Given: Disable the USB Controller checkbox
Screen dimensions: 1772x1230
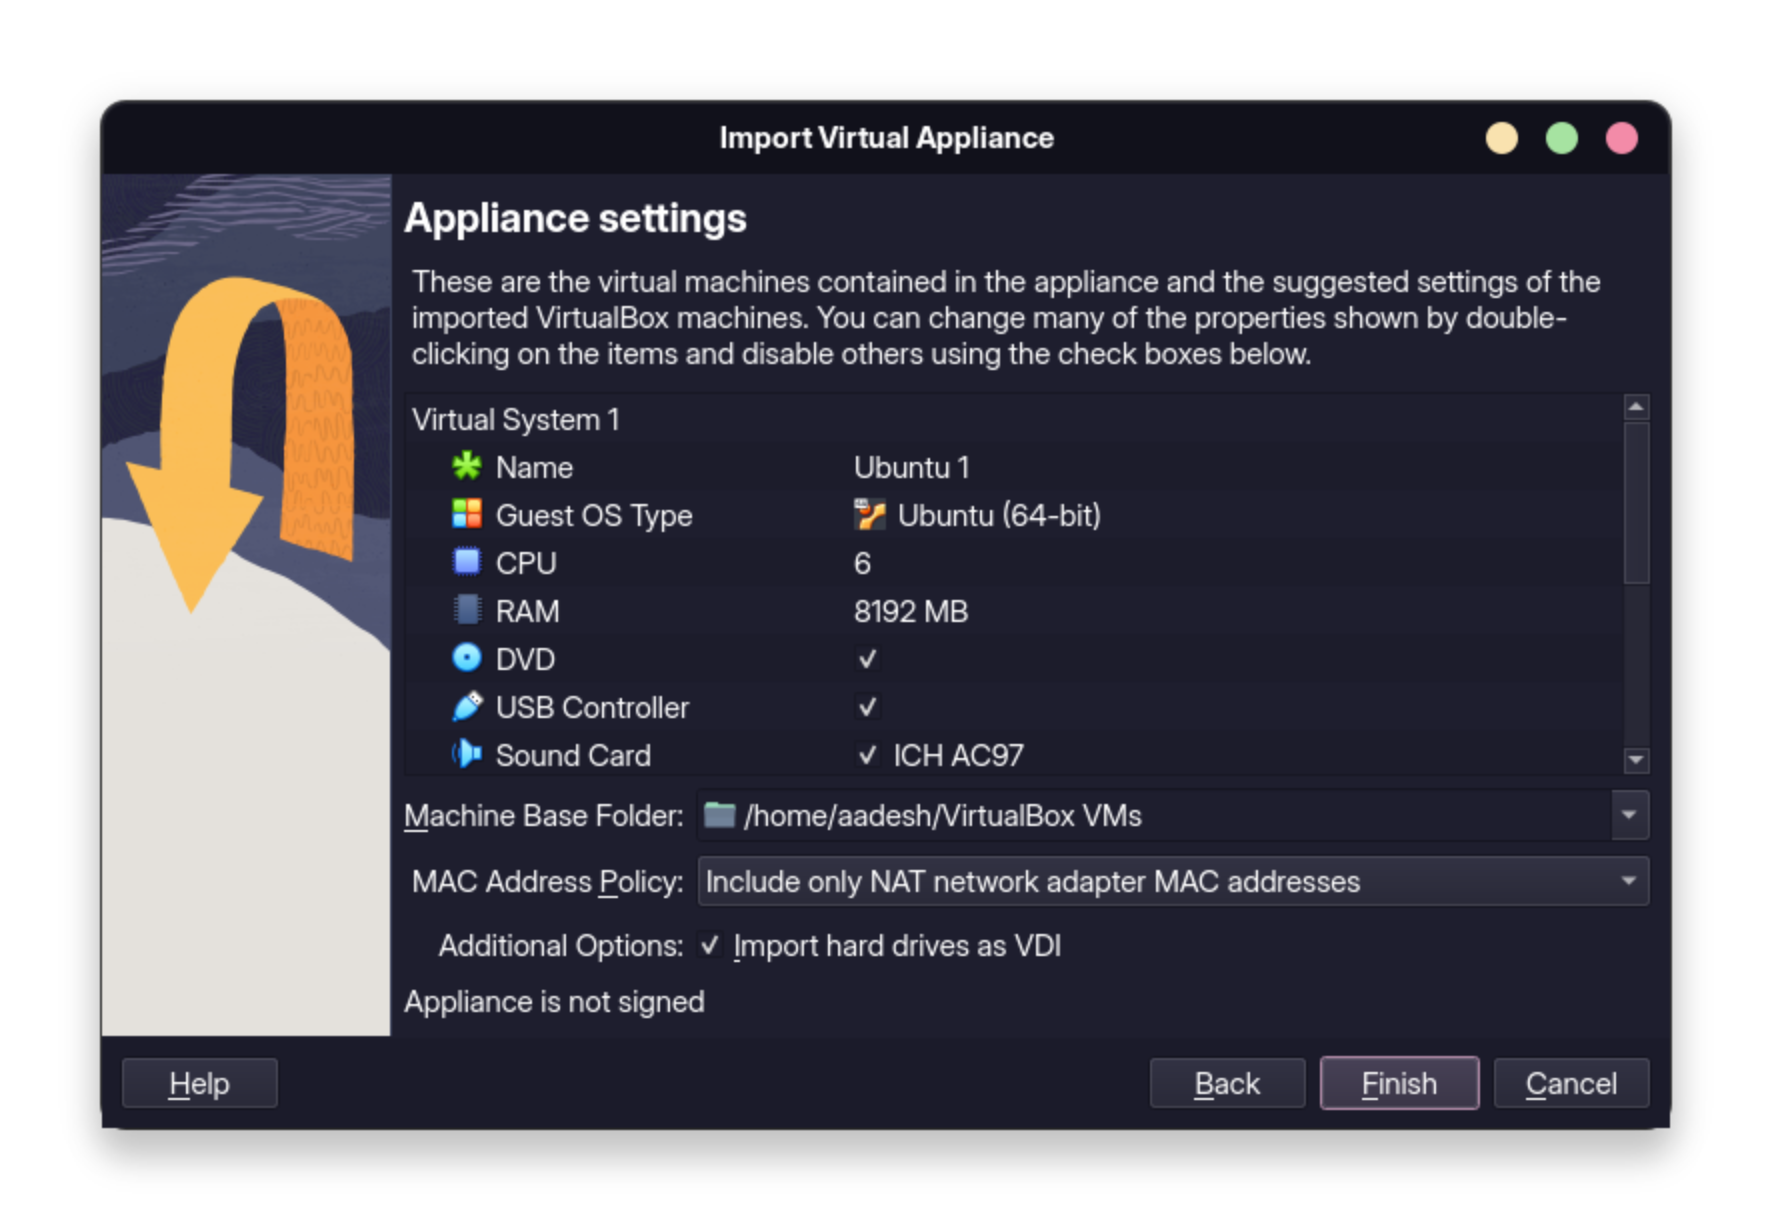Looking at the screenshot, I should pos(867,706).
